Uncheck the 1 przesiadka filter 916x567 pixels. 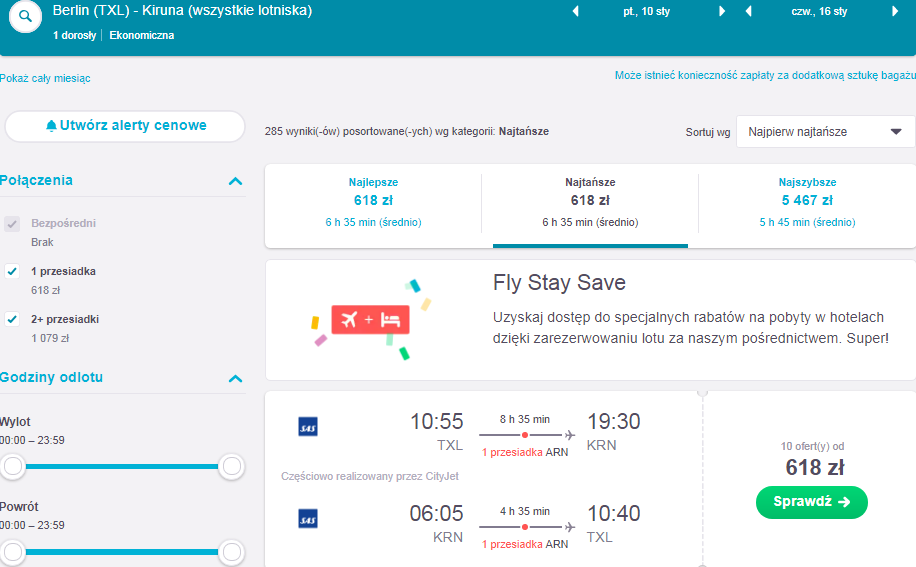[x=12, y=271]
